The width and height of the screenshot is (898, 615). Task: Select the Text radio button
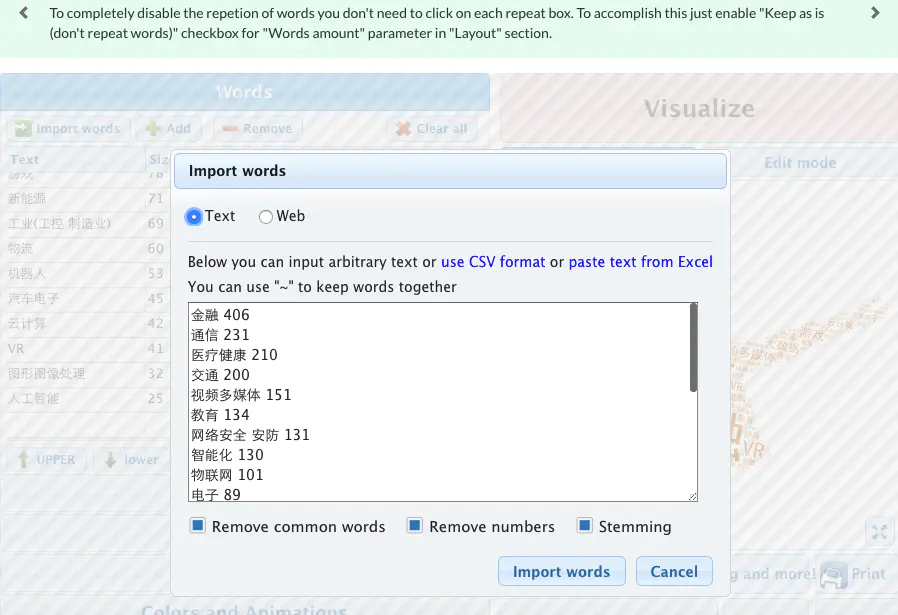coord(194,216)
